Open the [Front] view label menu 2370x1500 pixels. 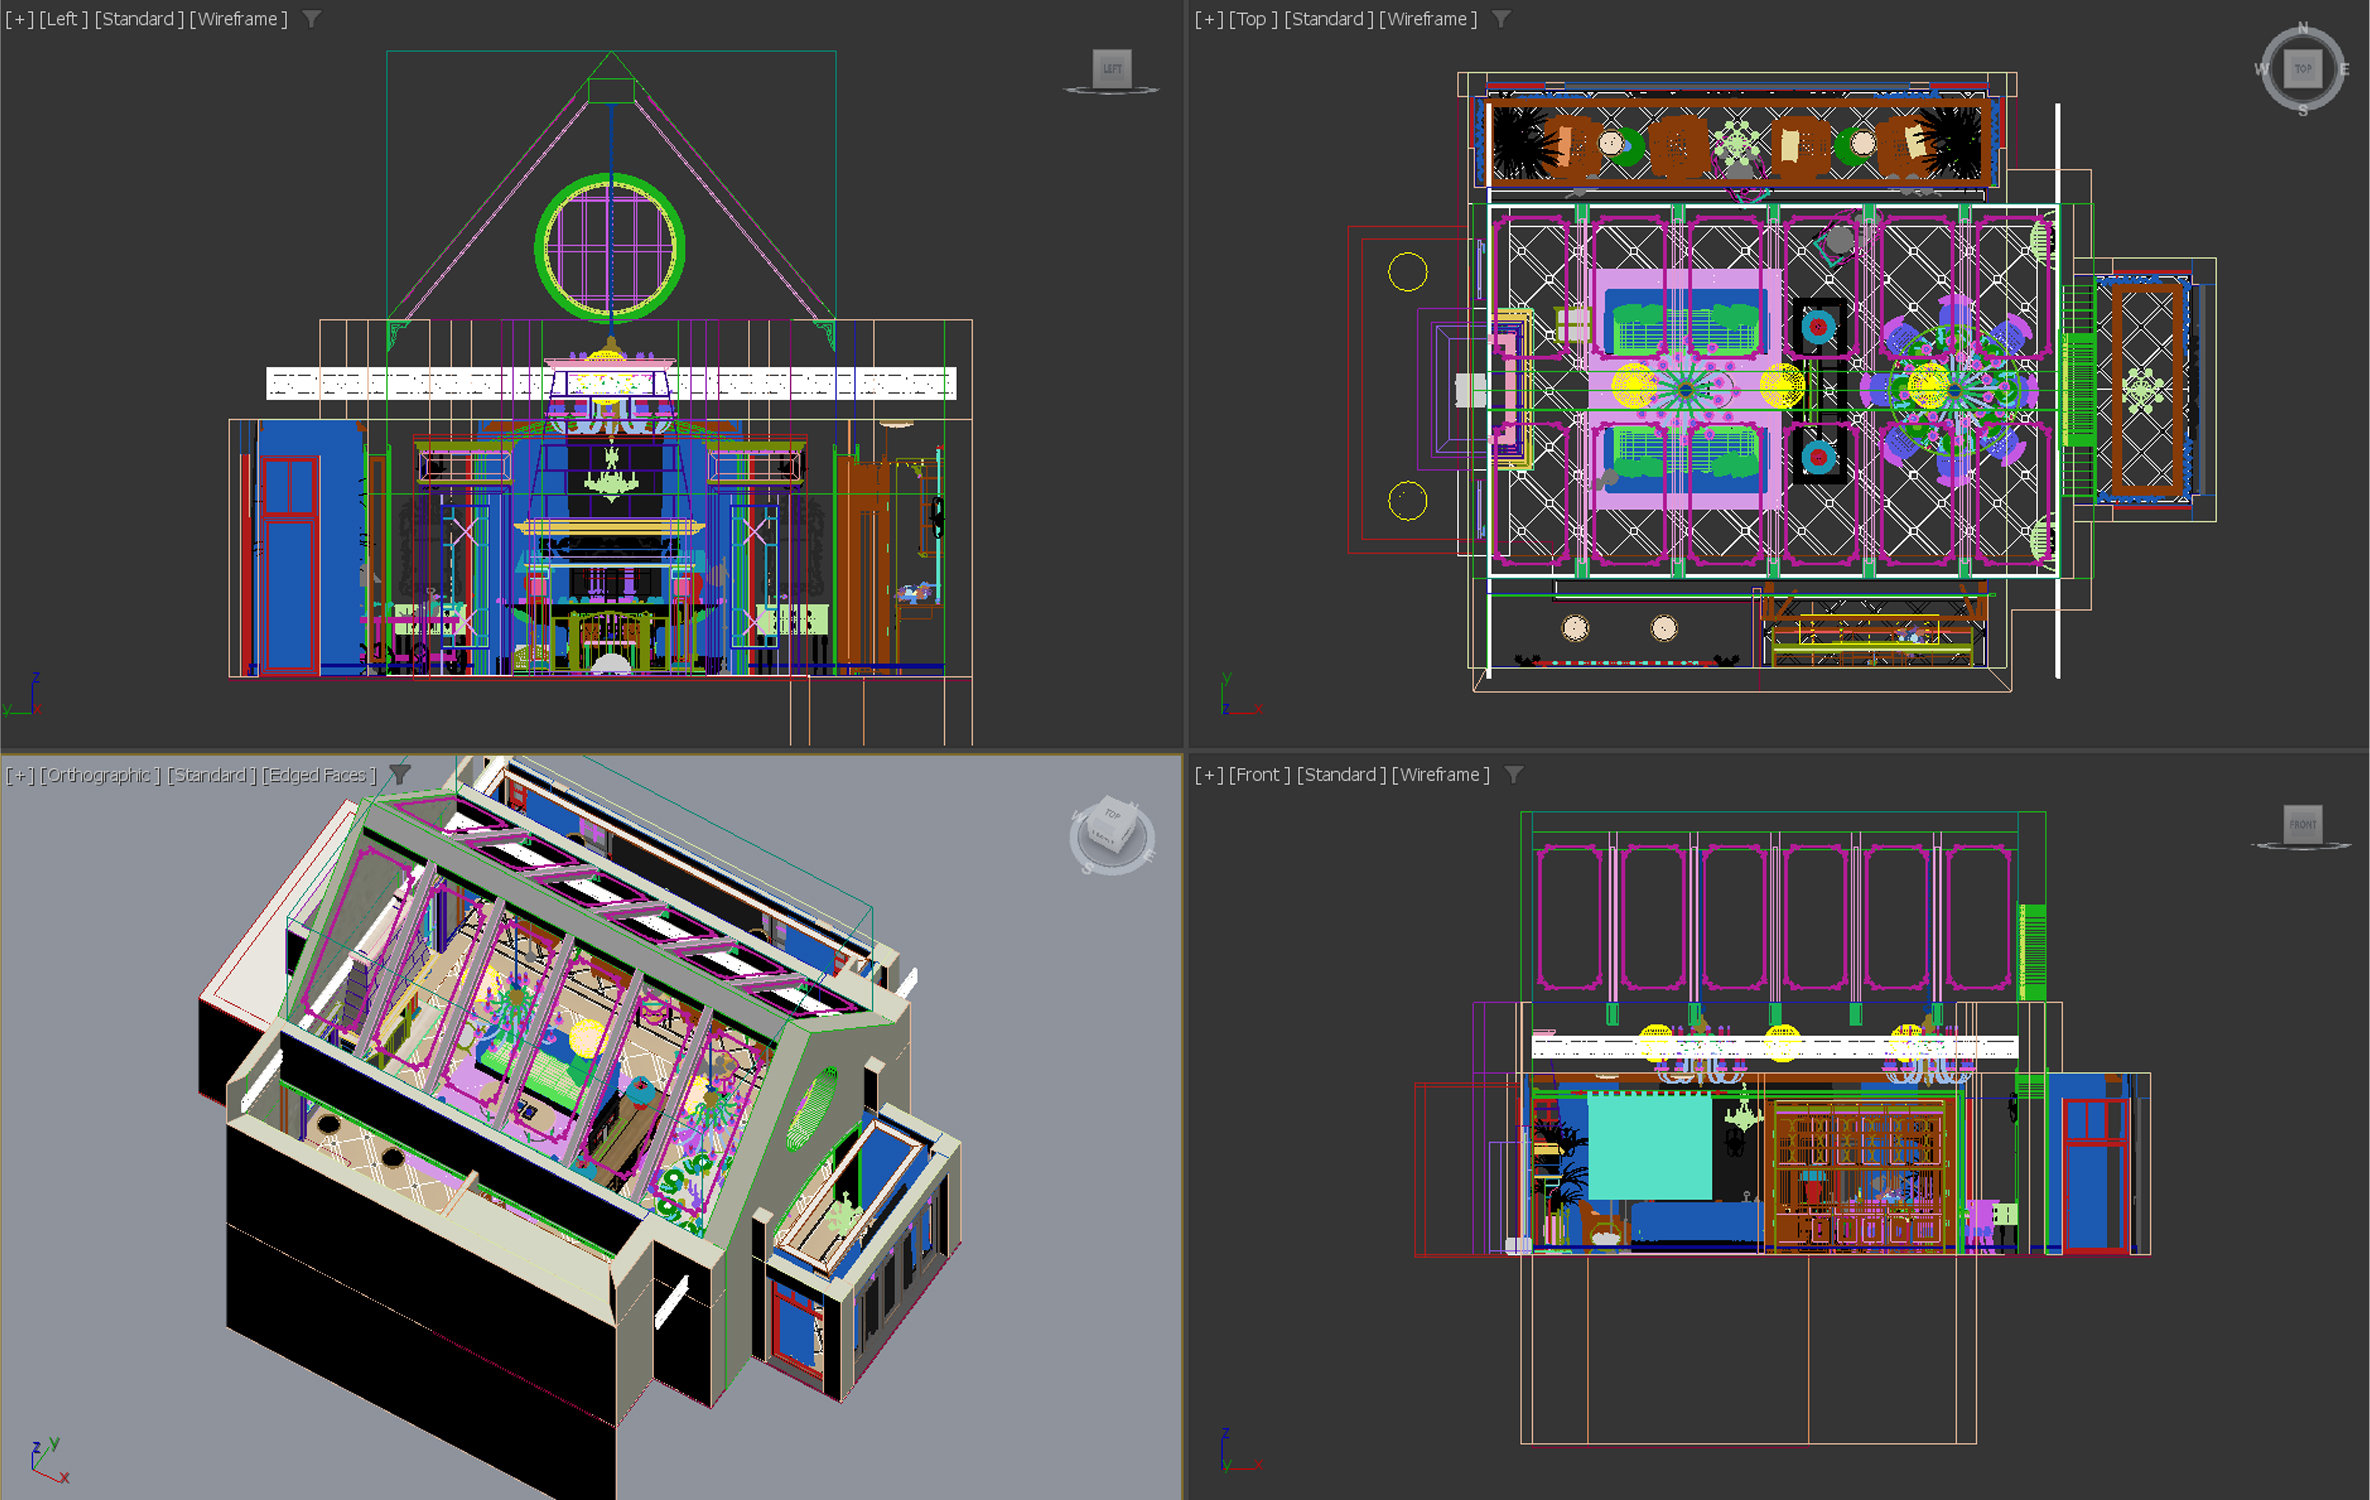[1260, 774]
